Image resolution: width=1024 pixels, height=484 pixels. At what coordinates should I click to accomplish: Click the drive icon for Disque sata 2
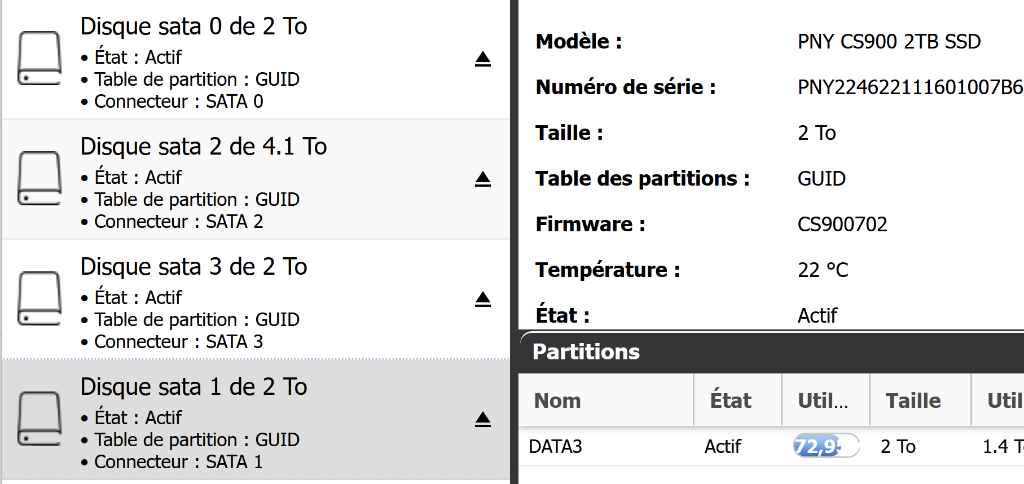click(x=40, y=179)
